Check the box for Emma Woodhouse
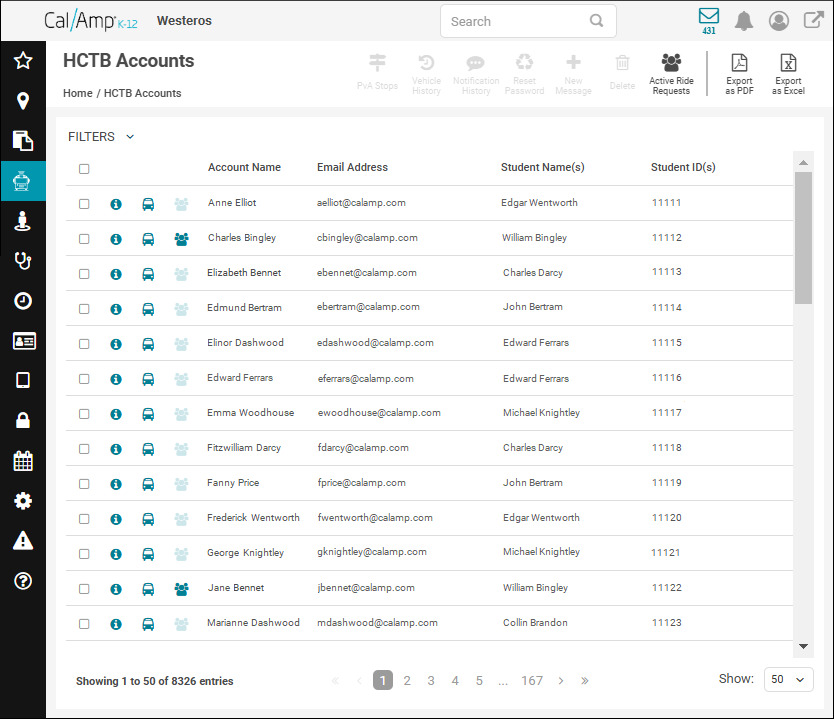The height and width of the screenshot is (719, 834). point(84,414)
